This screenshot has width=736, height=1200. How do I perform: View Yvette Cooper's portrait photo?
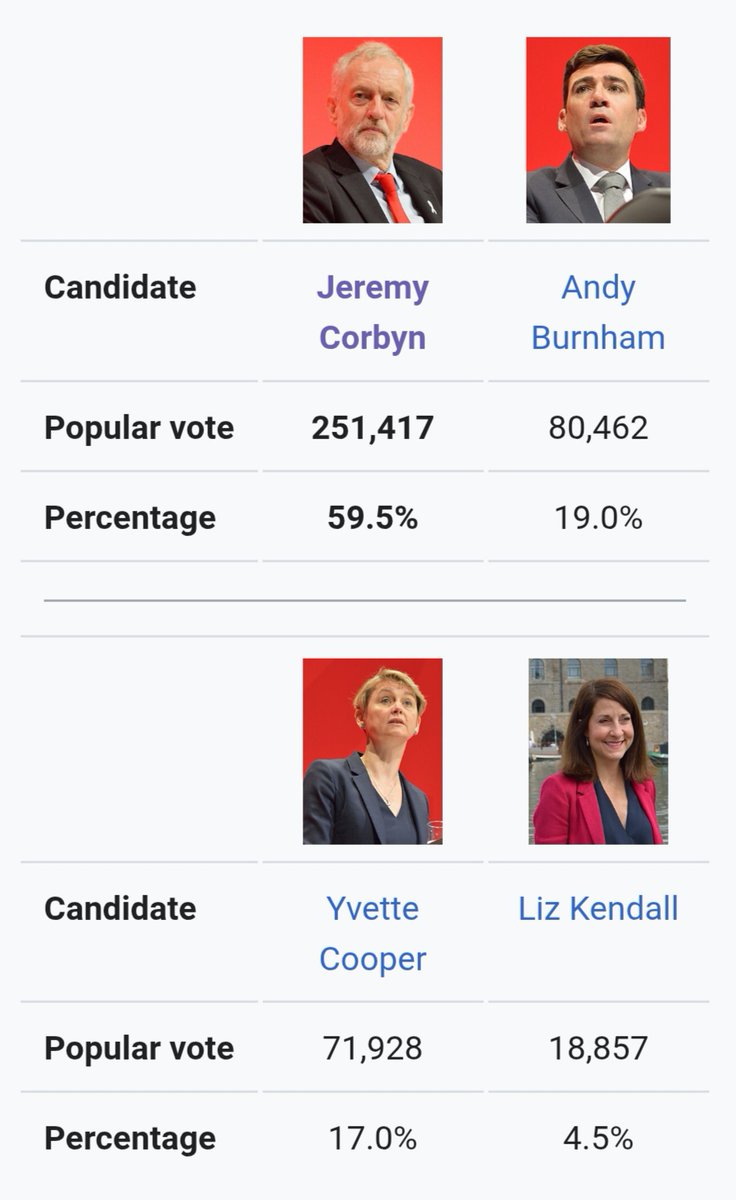[x=373, y=751]
